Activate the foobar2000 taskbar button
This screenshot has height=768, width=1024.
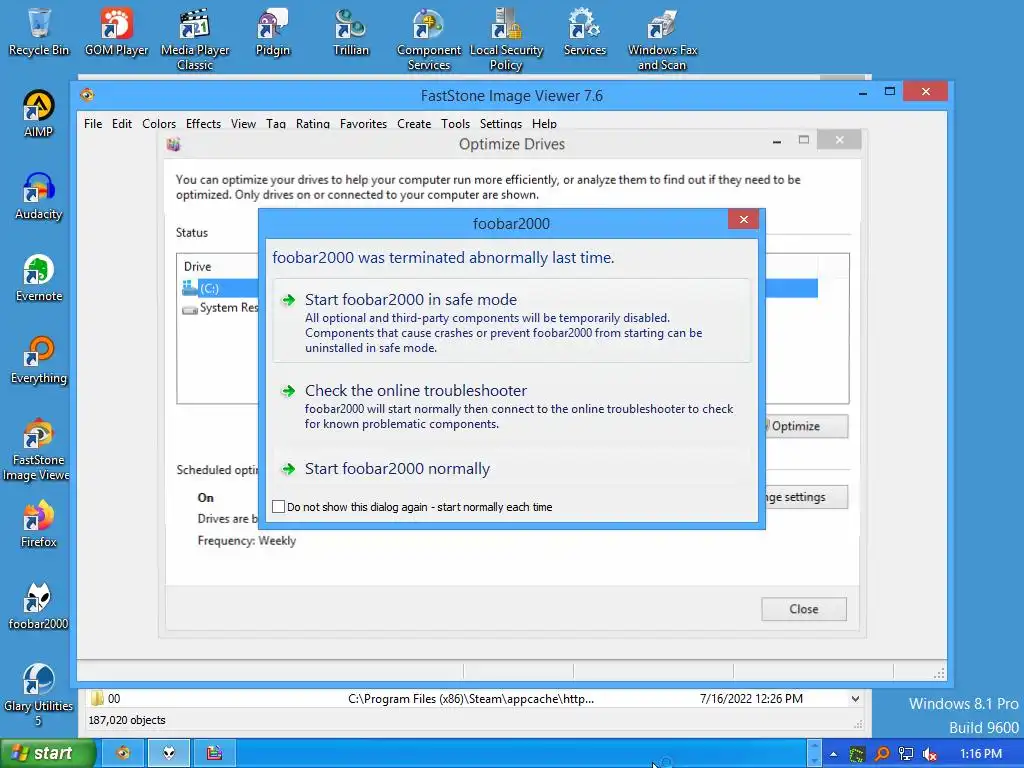pyautogui.click(x=169, y=753)
